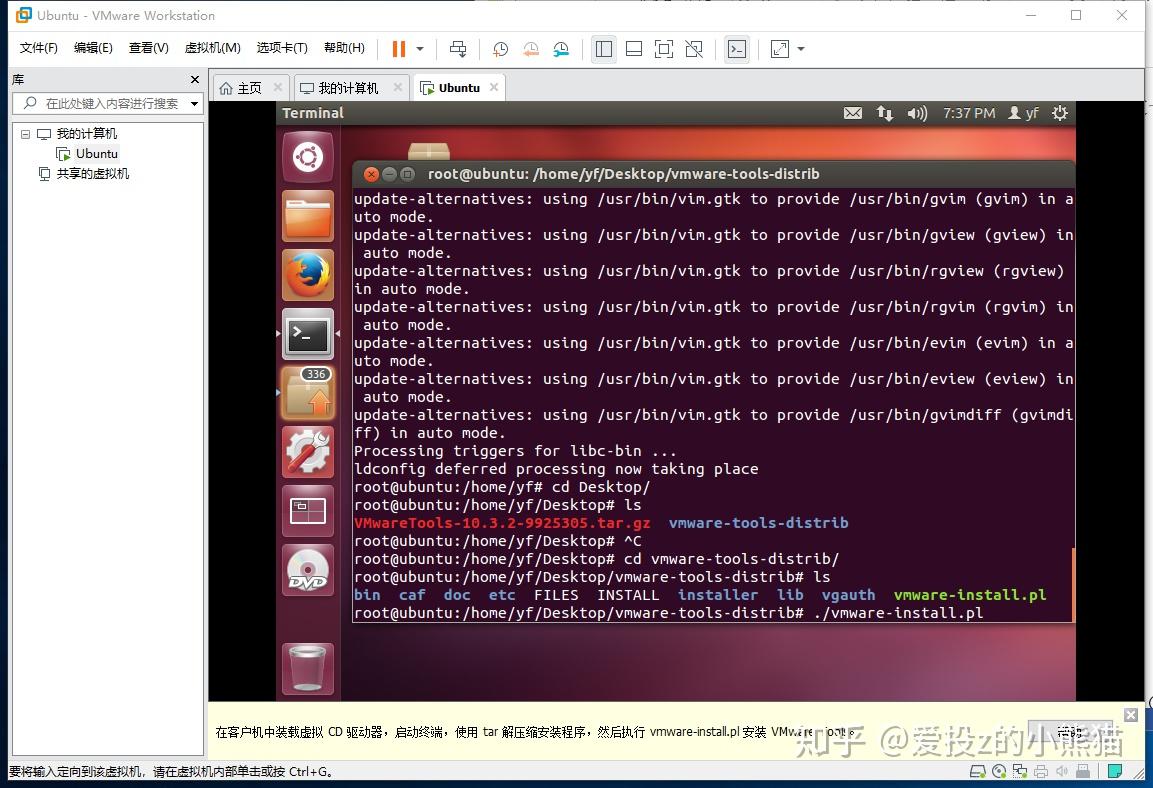Close the 主页 tab
Viewport: 1153px width, 788px height.
277,87
